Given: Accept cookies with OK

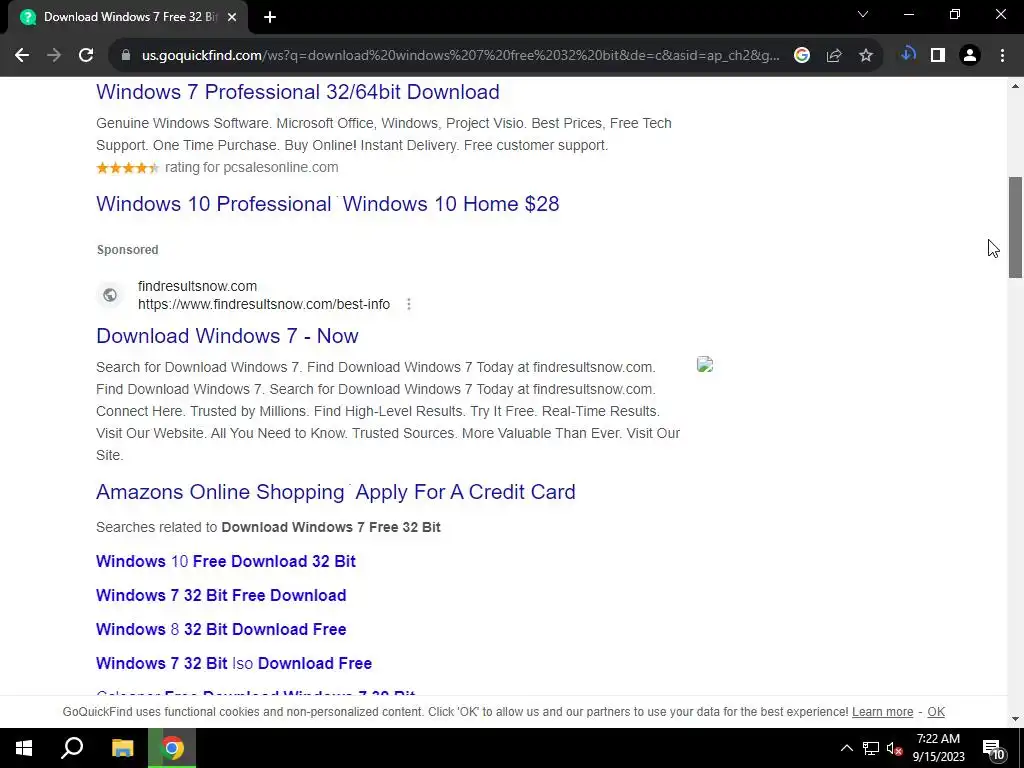Looking at the screenshot, I should [x=936, y=712].
